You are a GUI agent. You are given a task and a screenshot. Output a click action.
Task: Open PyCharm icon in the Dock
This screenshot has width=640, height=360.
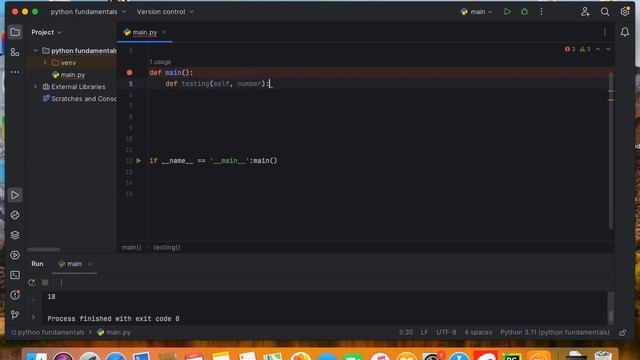pos(512,356)
